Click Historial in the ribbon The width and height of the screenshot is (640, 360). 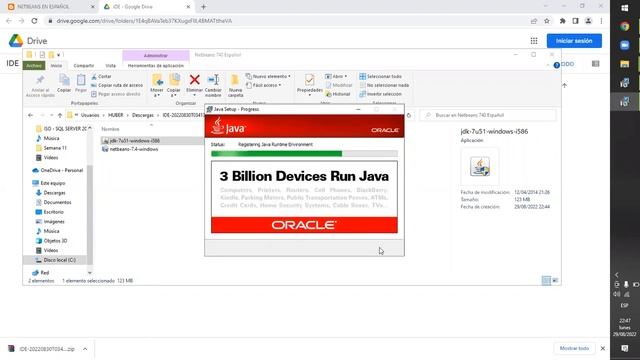pyautogui.click(x=338, y=94)
